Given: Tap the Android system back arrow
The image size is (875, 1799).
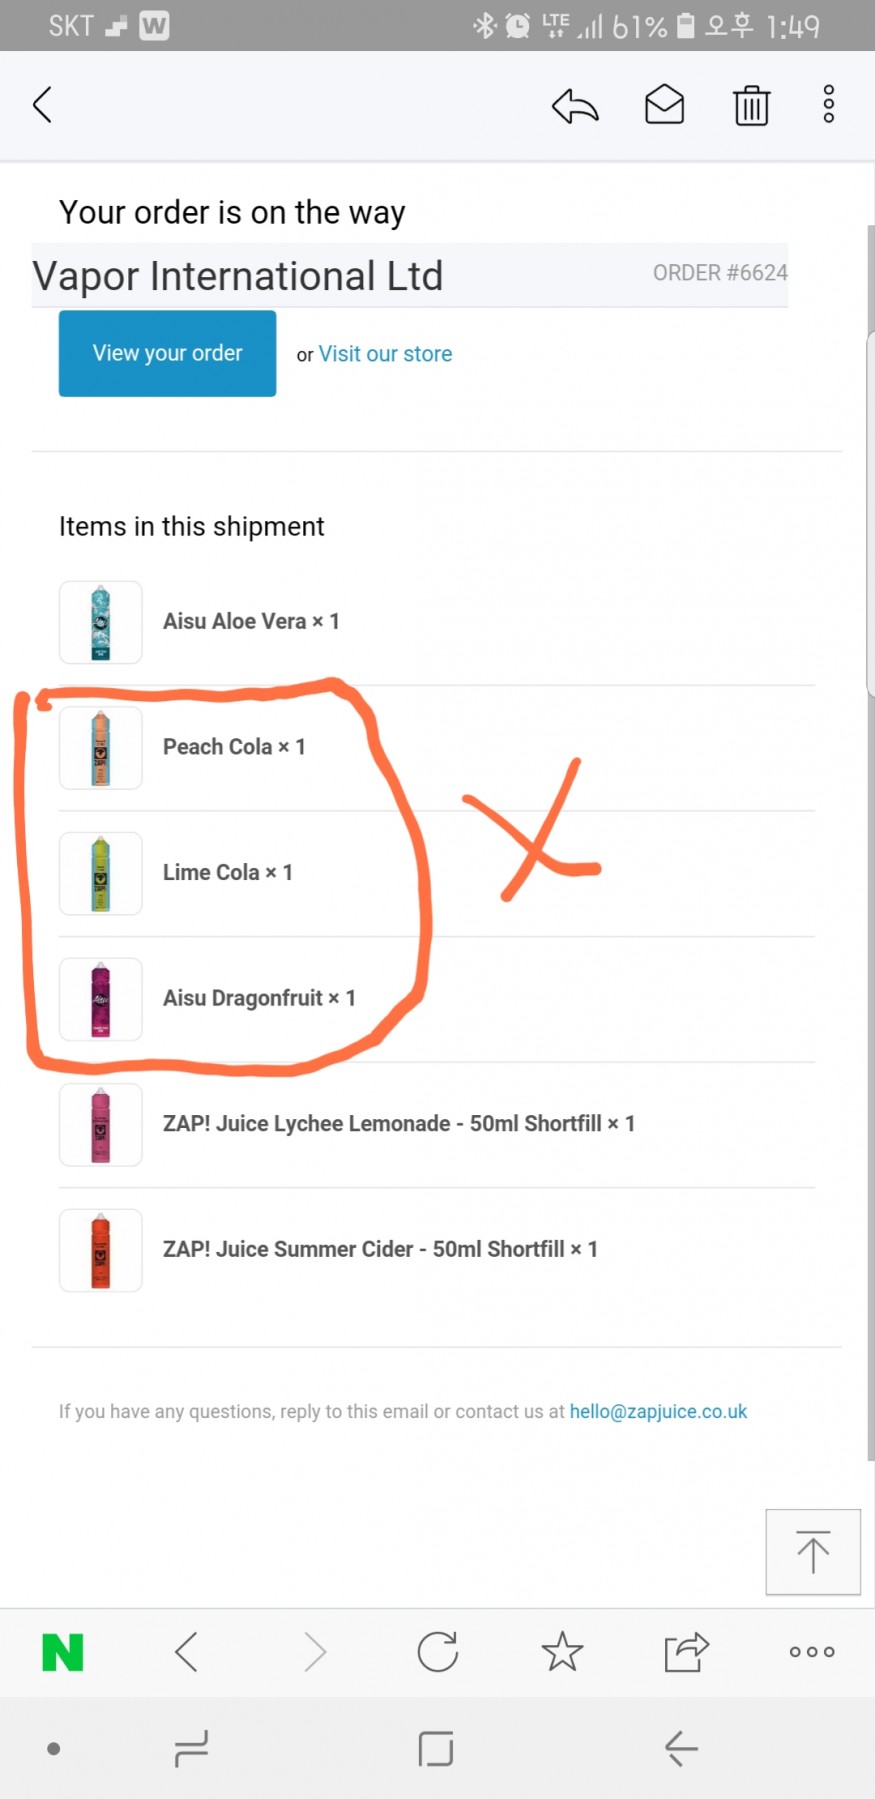Looking at the screenshot, I should pos(681,1748).
